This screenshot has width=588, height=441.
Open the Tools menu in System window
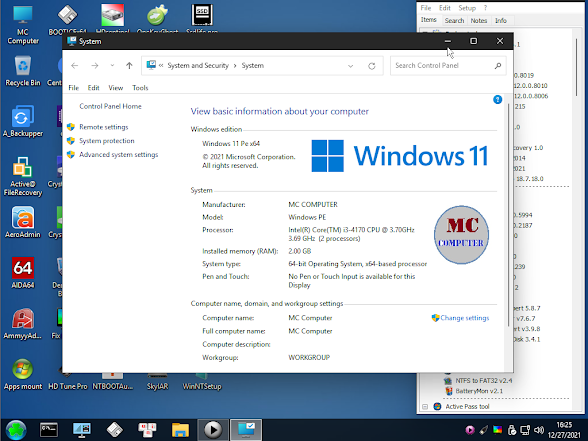pyautogui.click(x=140, y=88)
